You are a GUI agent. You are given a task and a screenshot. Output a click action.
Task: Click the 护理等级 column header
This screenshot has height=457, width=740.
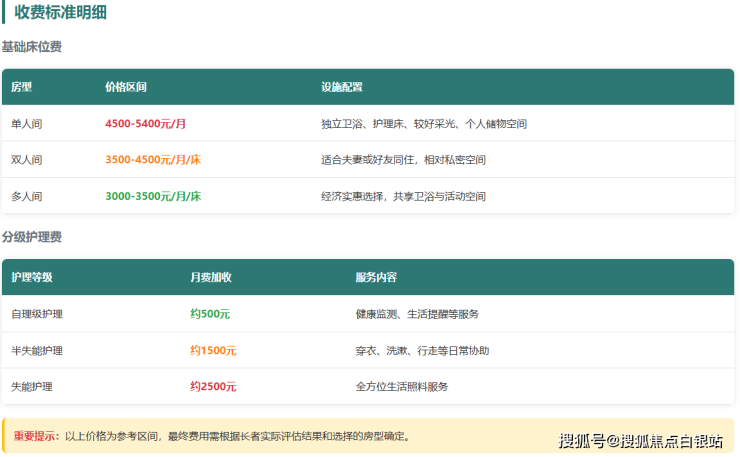pyautogui.click(x=32, y=277)
